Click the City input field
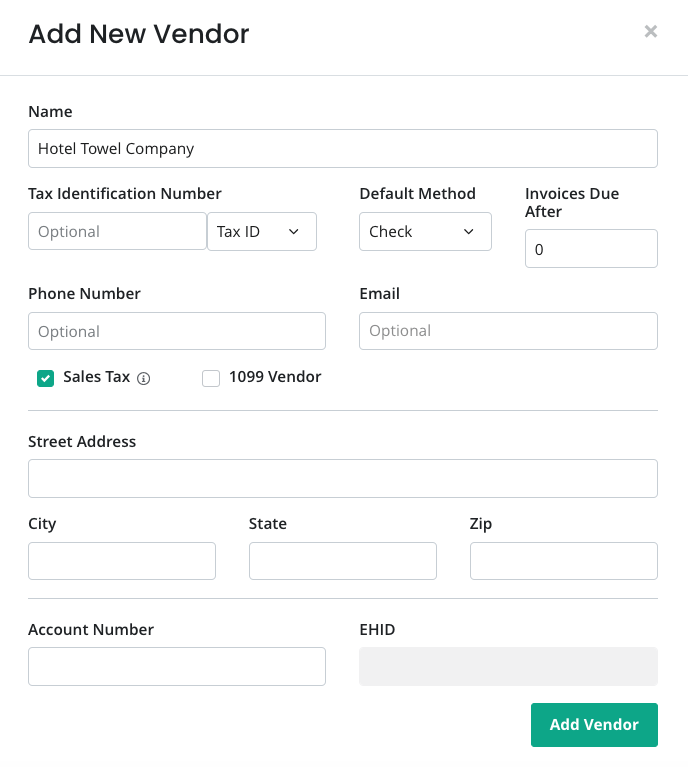The height and width of the screenshot is (767, 688). coord(122,561)
